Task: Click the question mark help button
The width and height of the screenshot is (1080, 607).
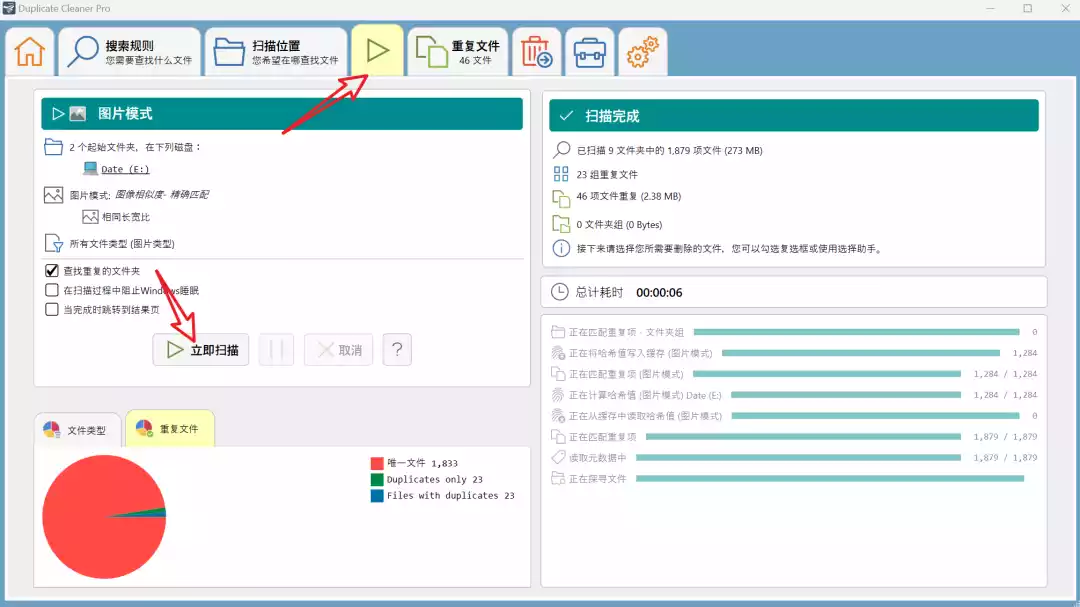Action: pyautogui.click(x=397, y=350)
